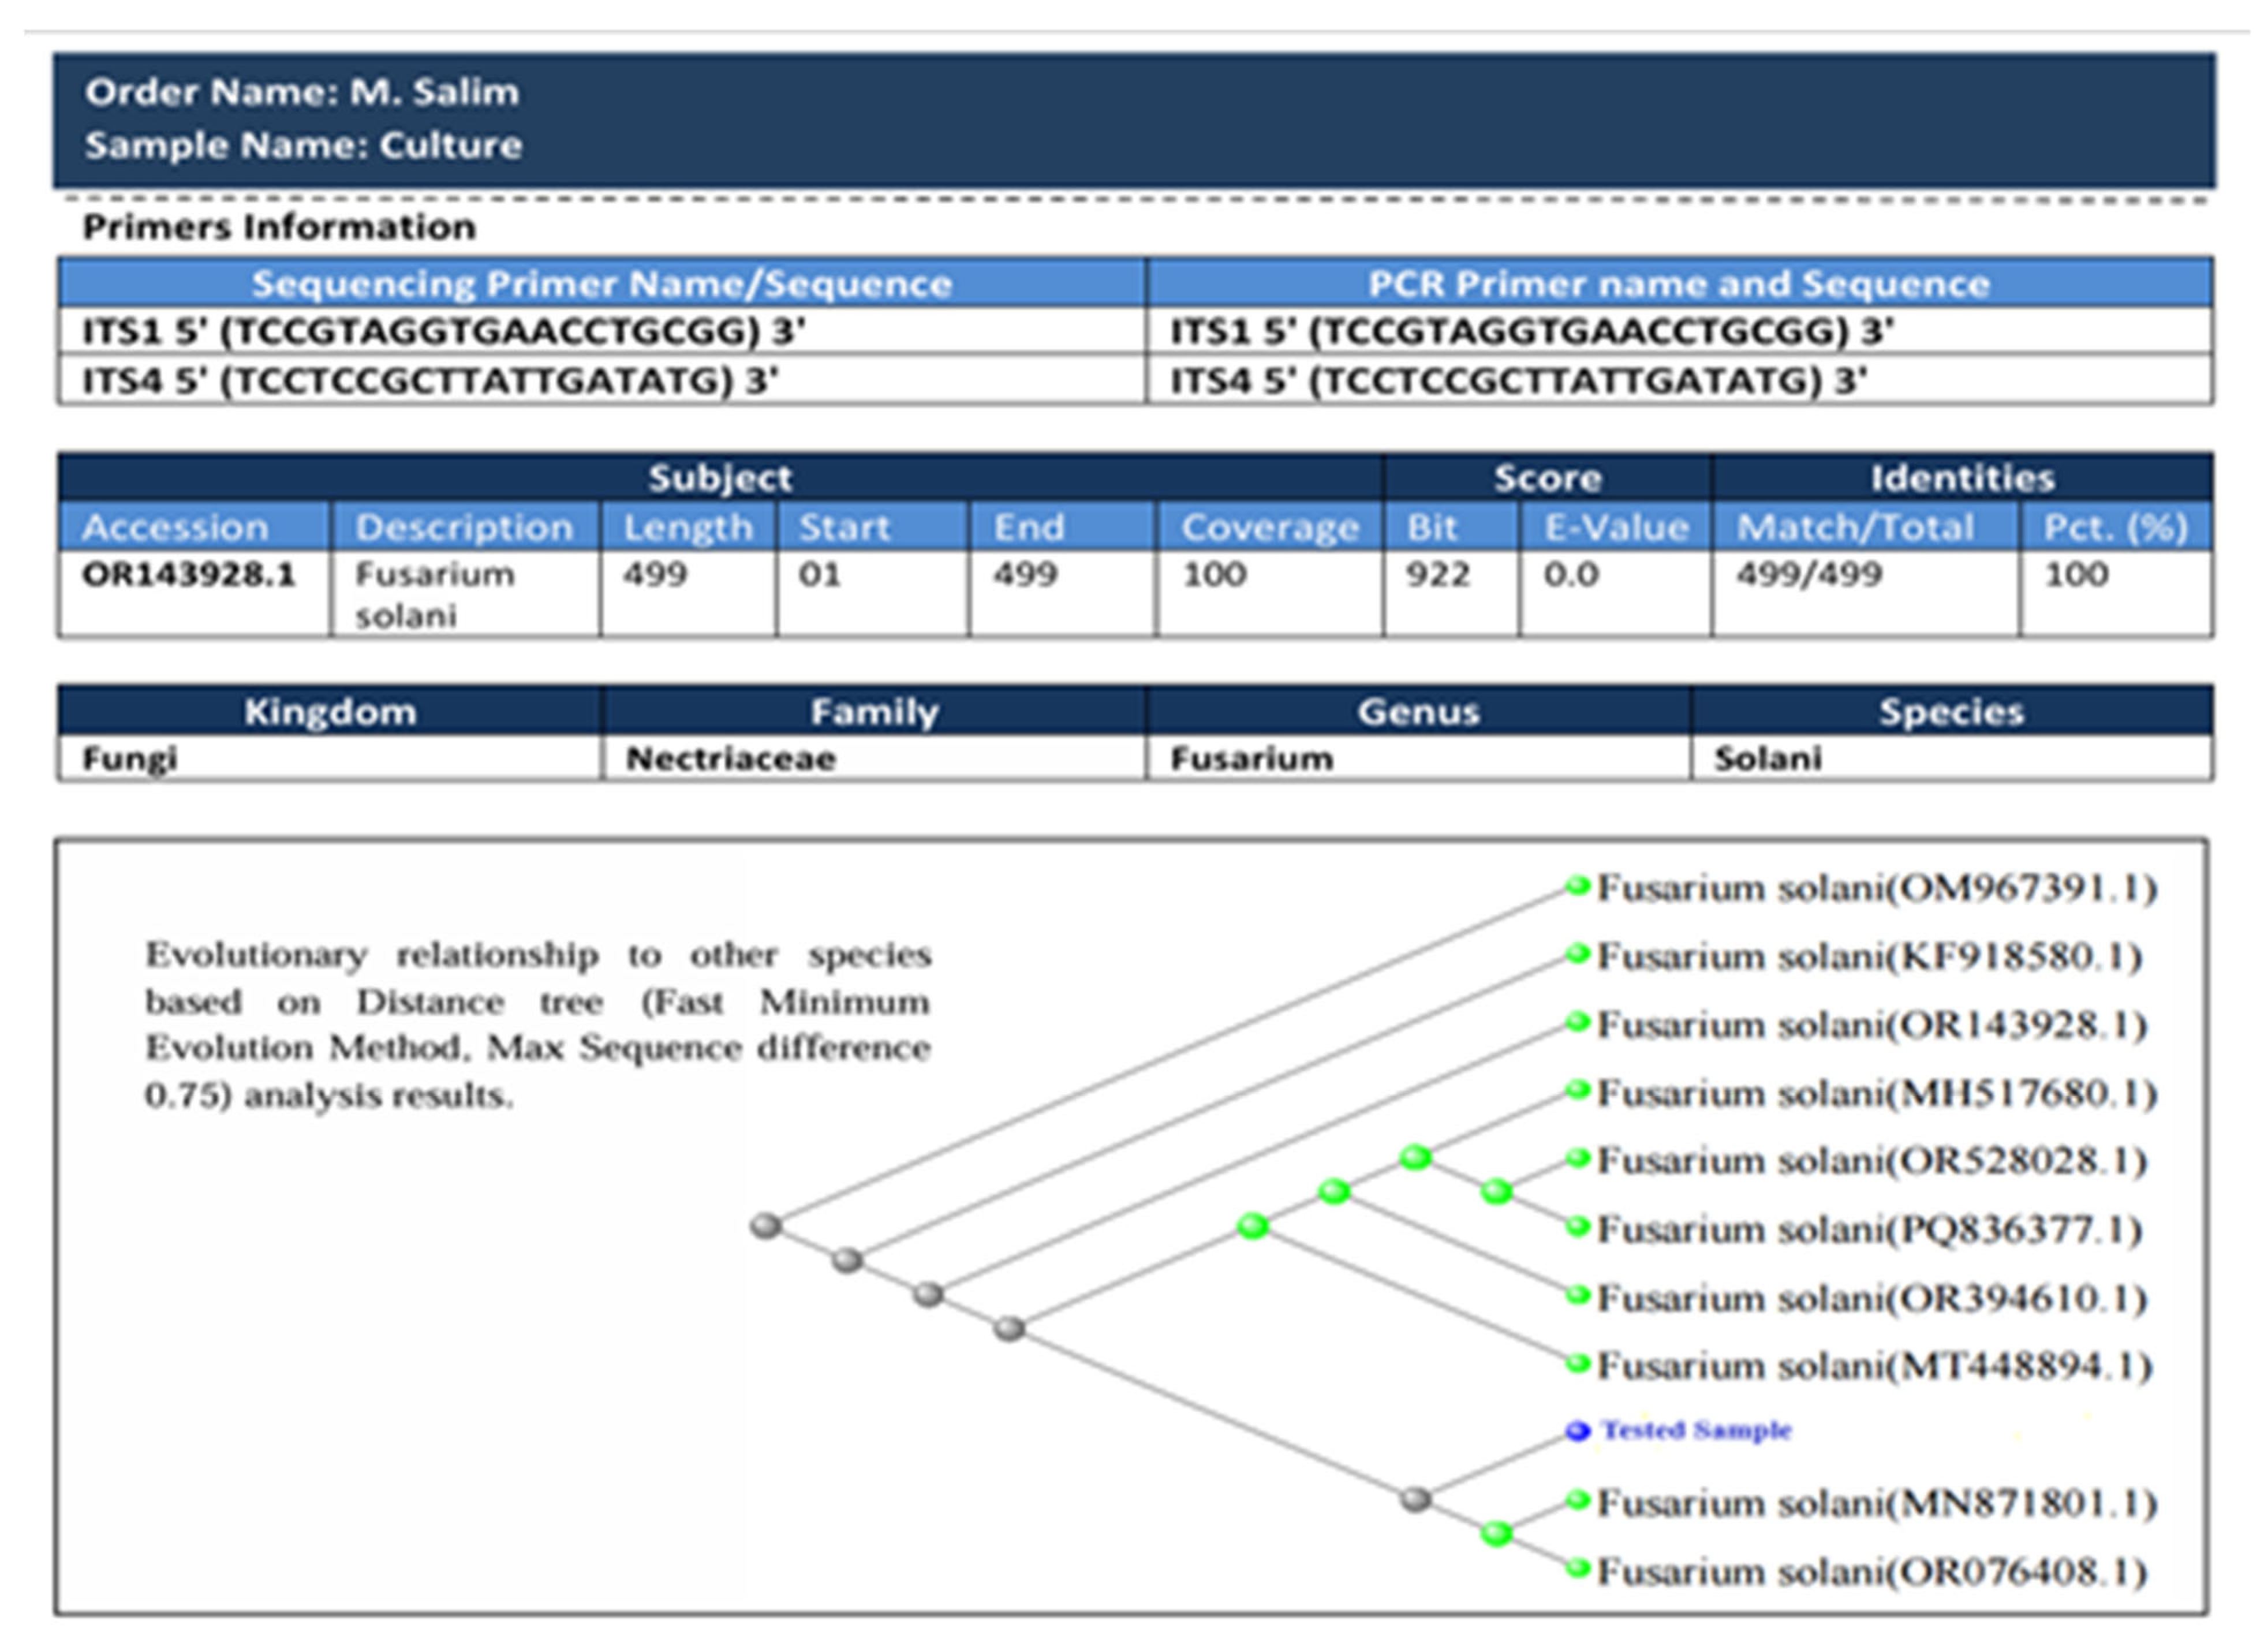Click green leaf node for OR143928.1 in tree
Image resolution: width=2268 pixels, height=1641 pixels.
[x=1577, y=1022]
